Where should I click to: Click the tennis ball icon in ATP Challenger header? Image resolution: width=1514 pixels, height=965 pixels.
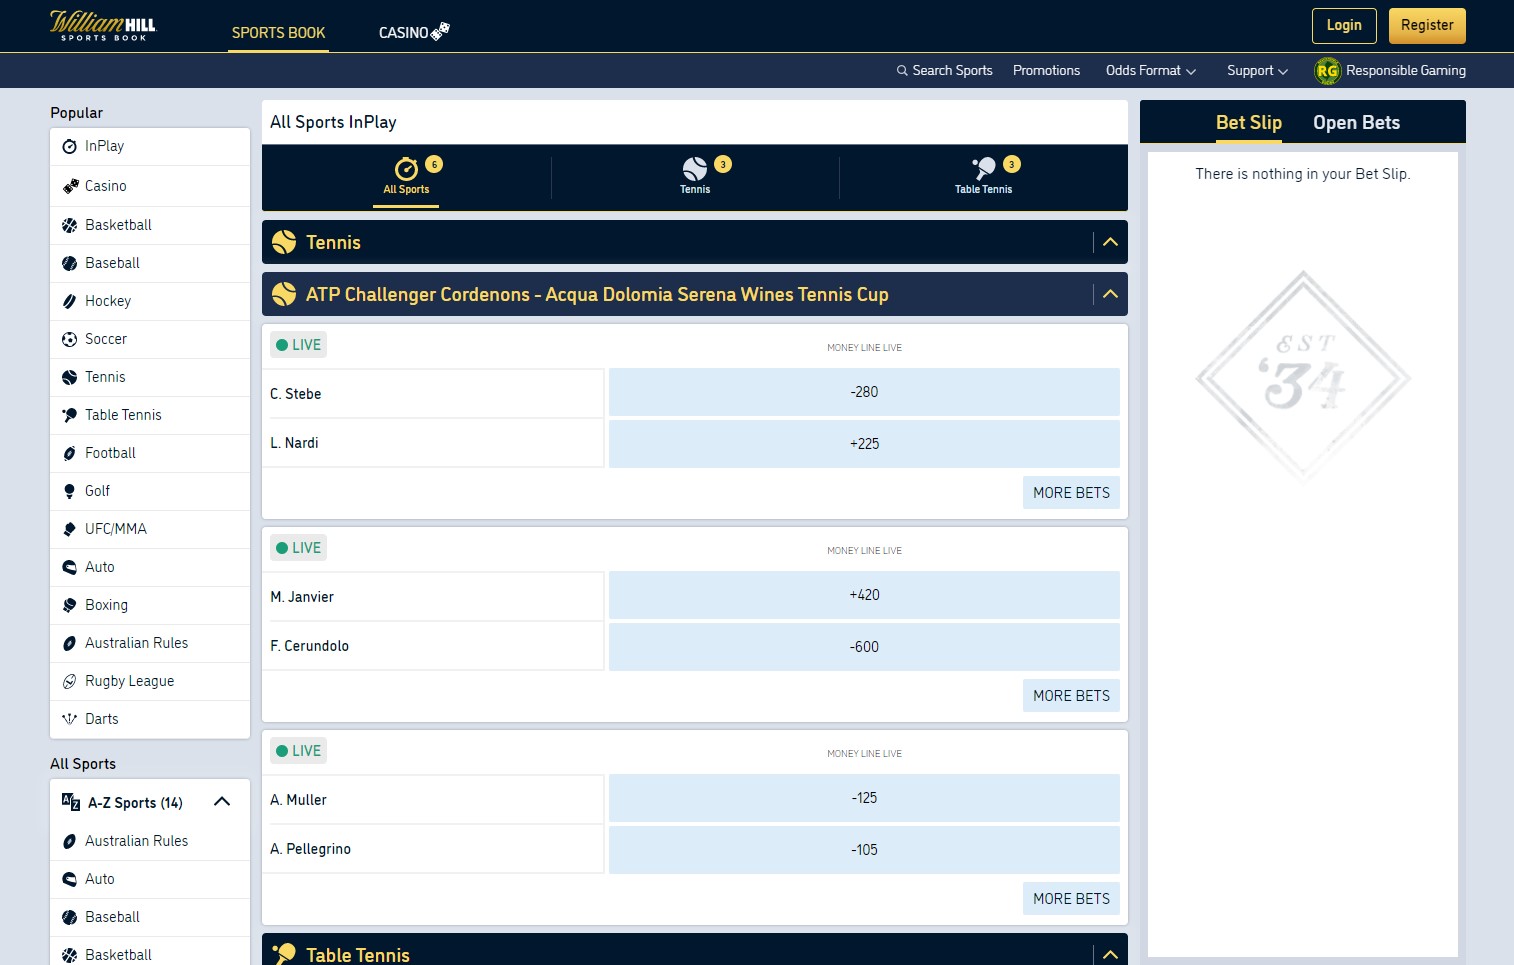(284, 294)
